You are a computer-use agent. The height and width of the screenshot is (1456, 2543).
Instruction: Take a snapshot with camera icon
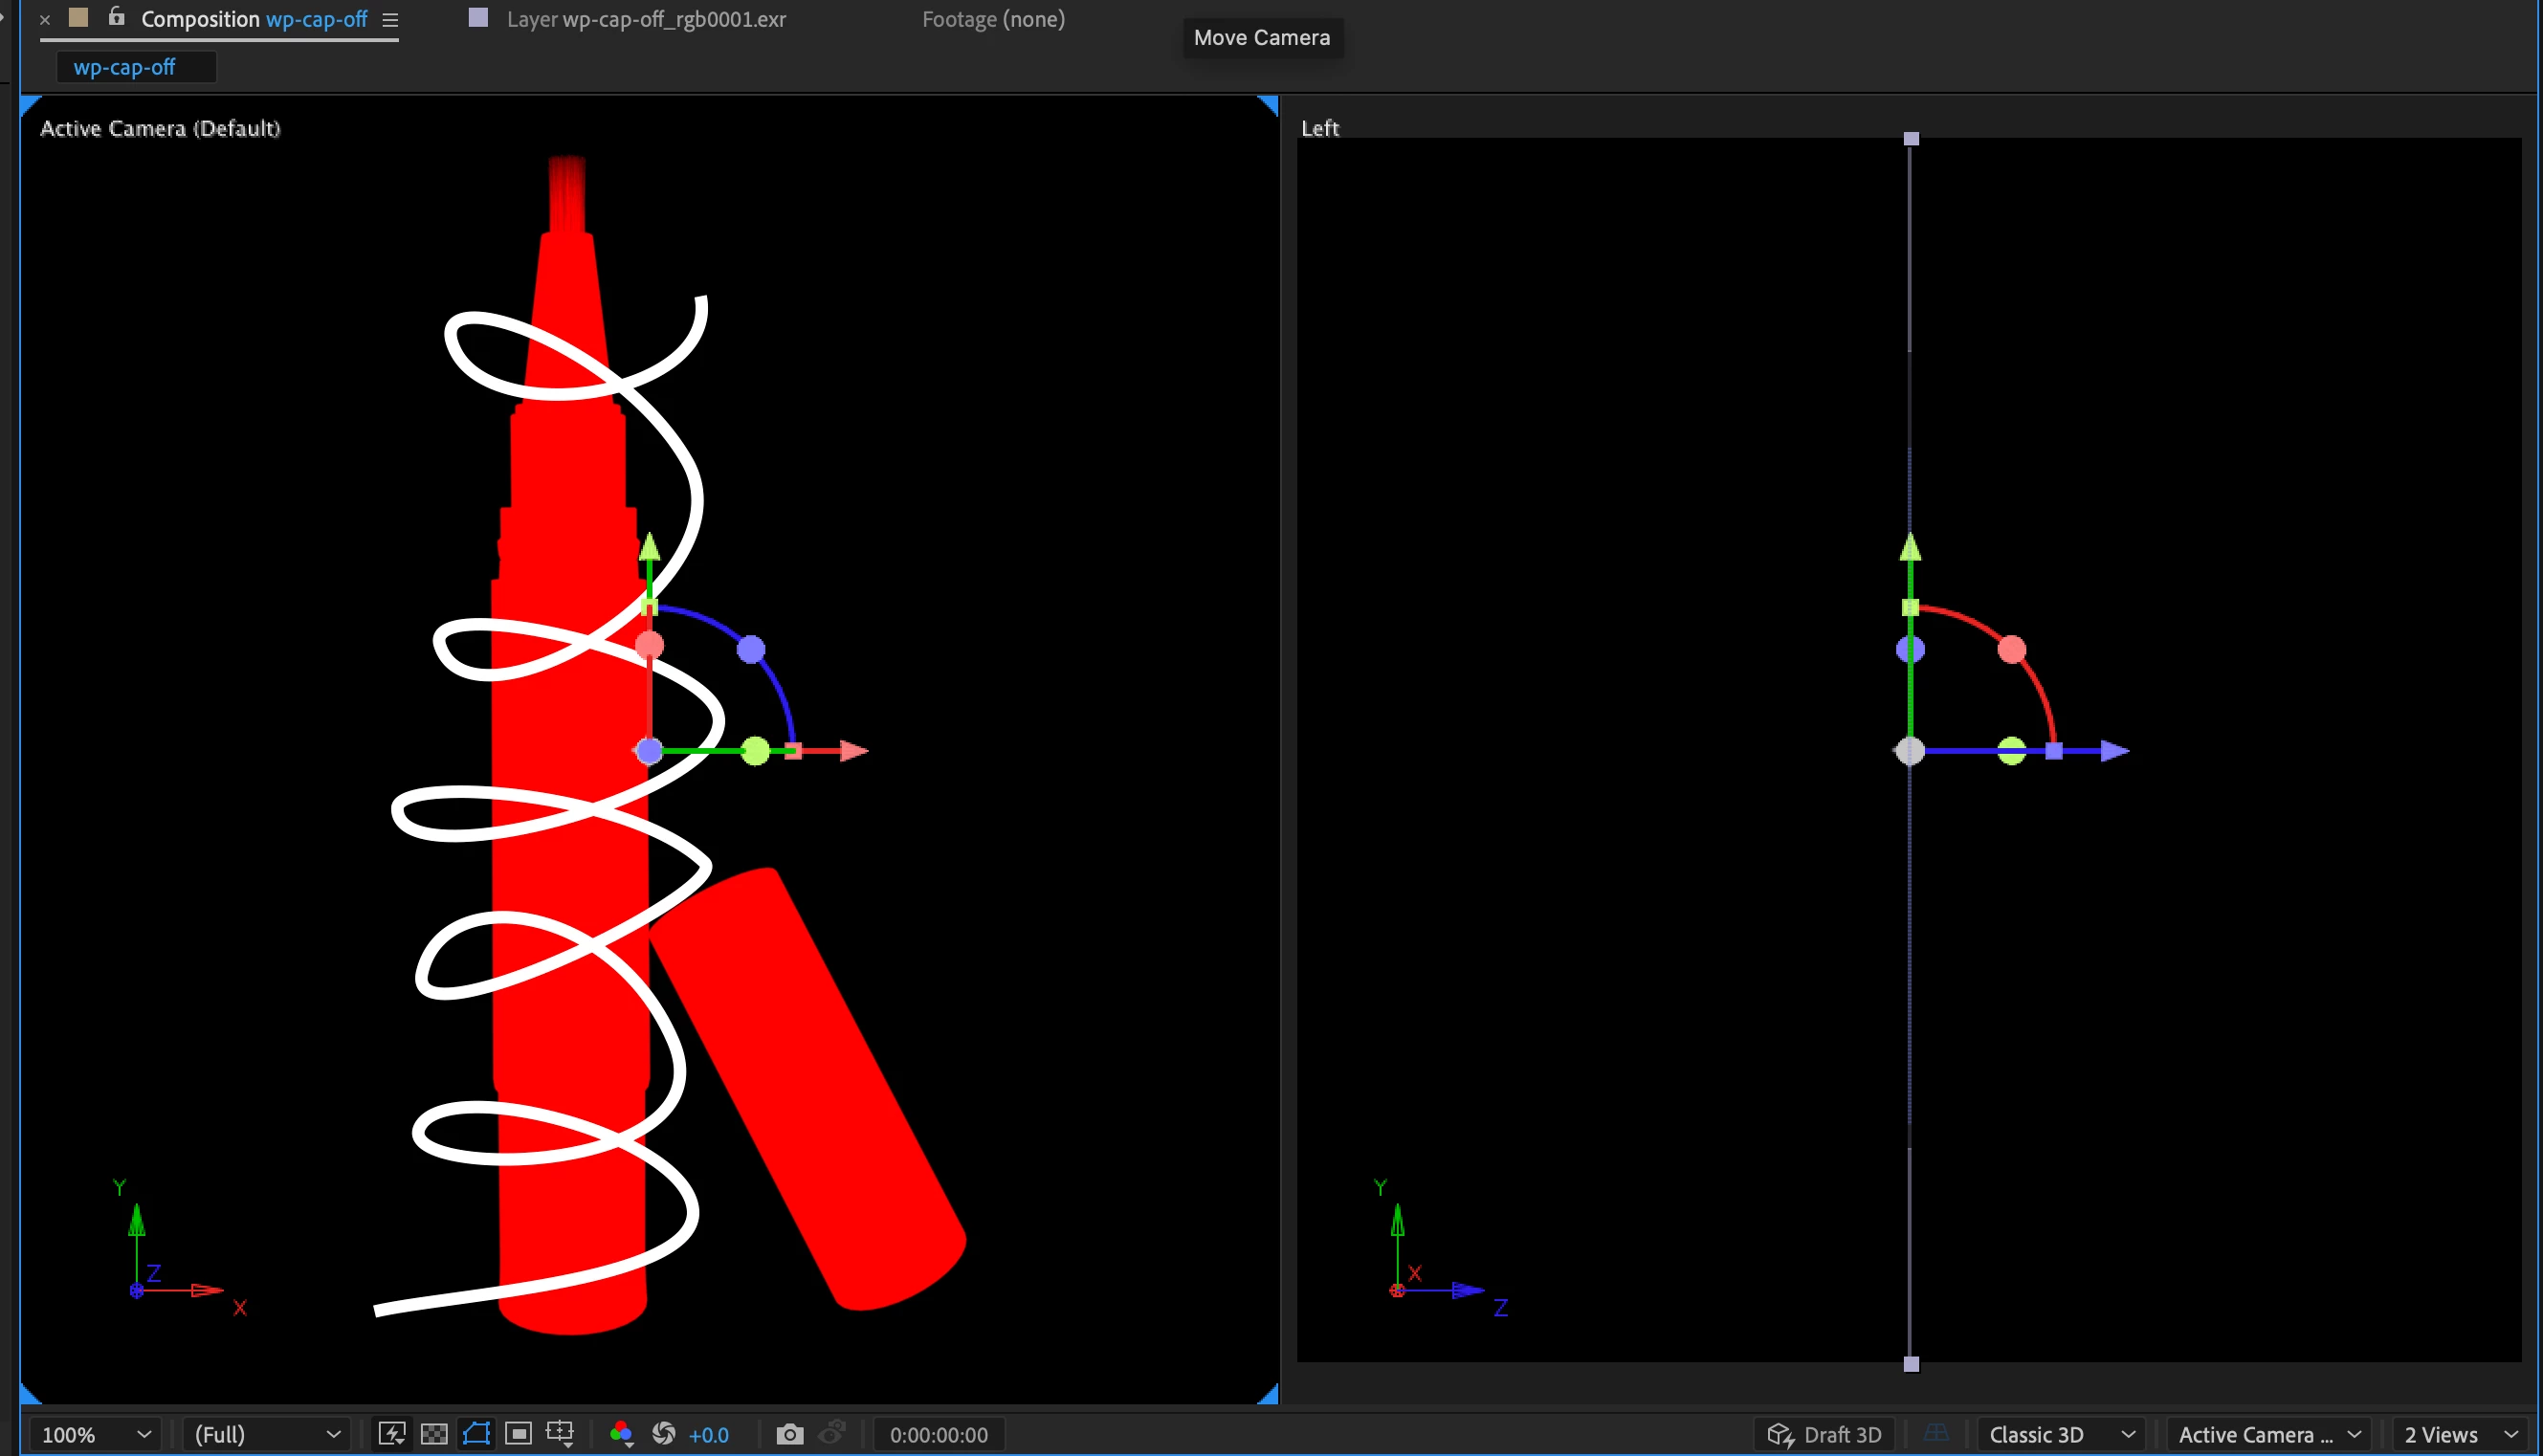click(790, 1434)
